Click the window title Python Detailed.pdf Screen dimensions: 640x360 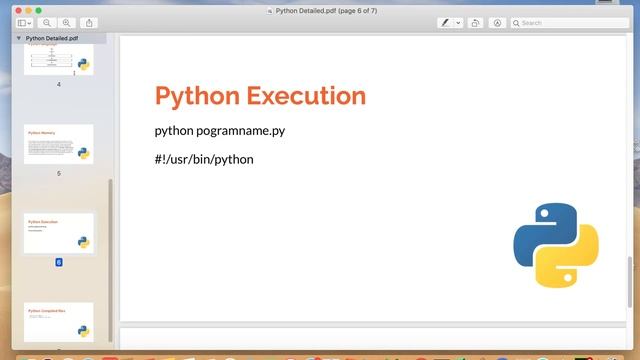(326, 11)
